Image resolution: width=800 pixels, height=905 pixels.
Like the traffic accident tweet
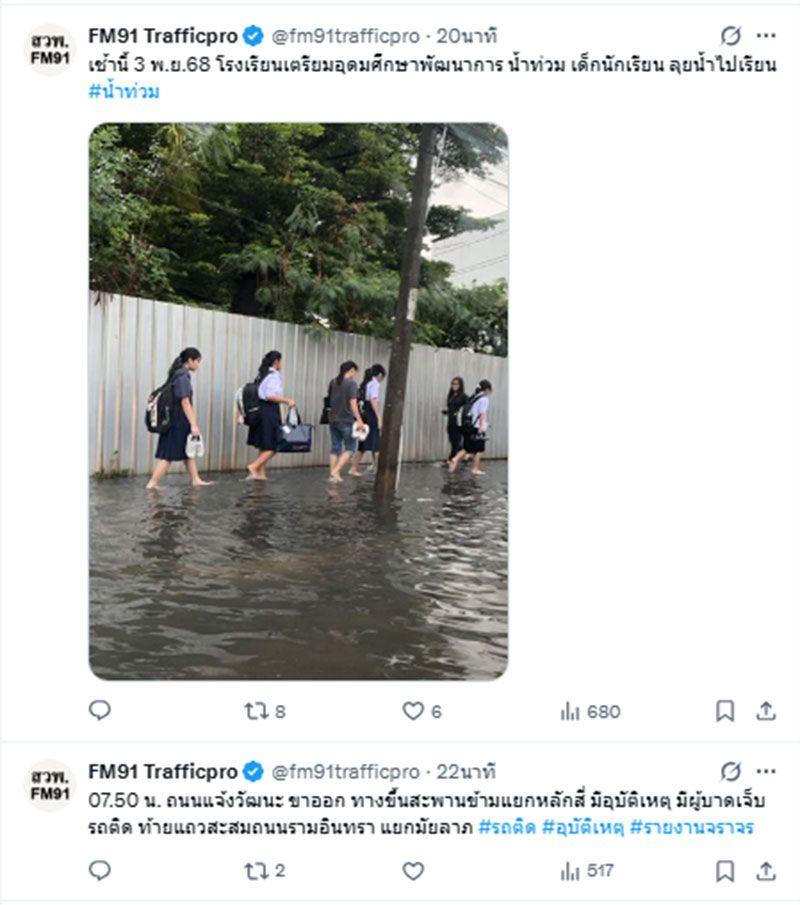pyautogui.click(x=413, y=871)
